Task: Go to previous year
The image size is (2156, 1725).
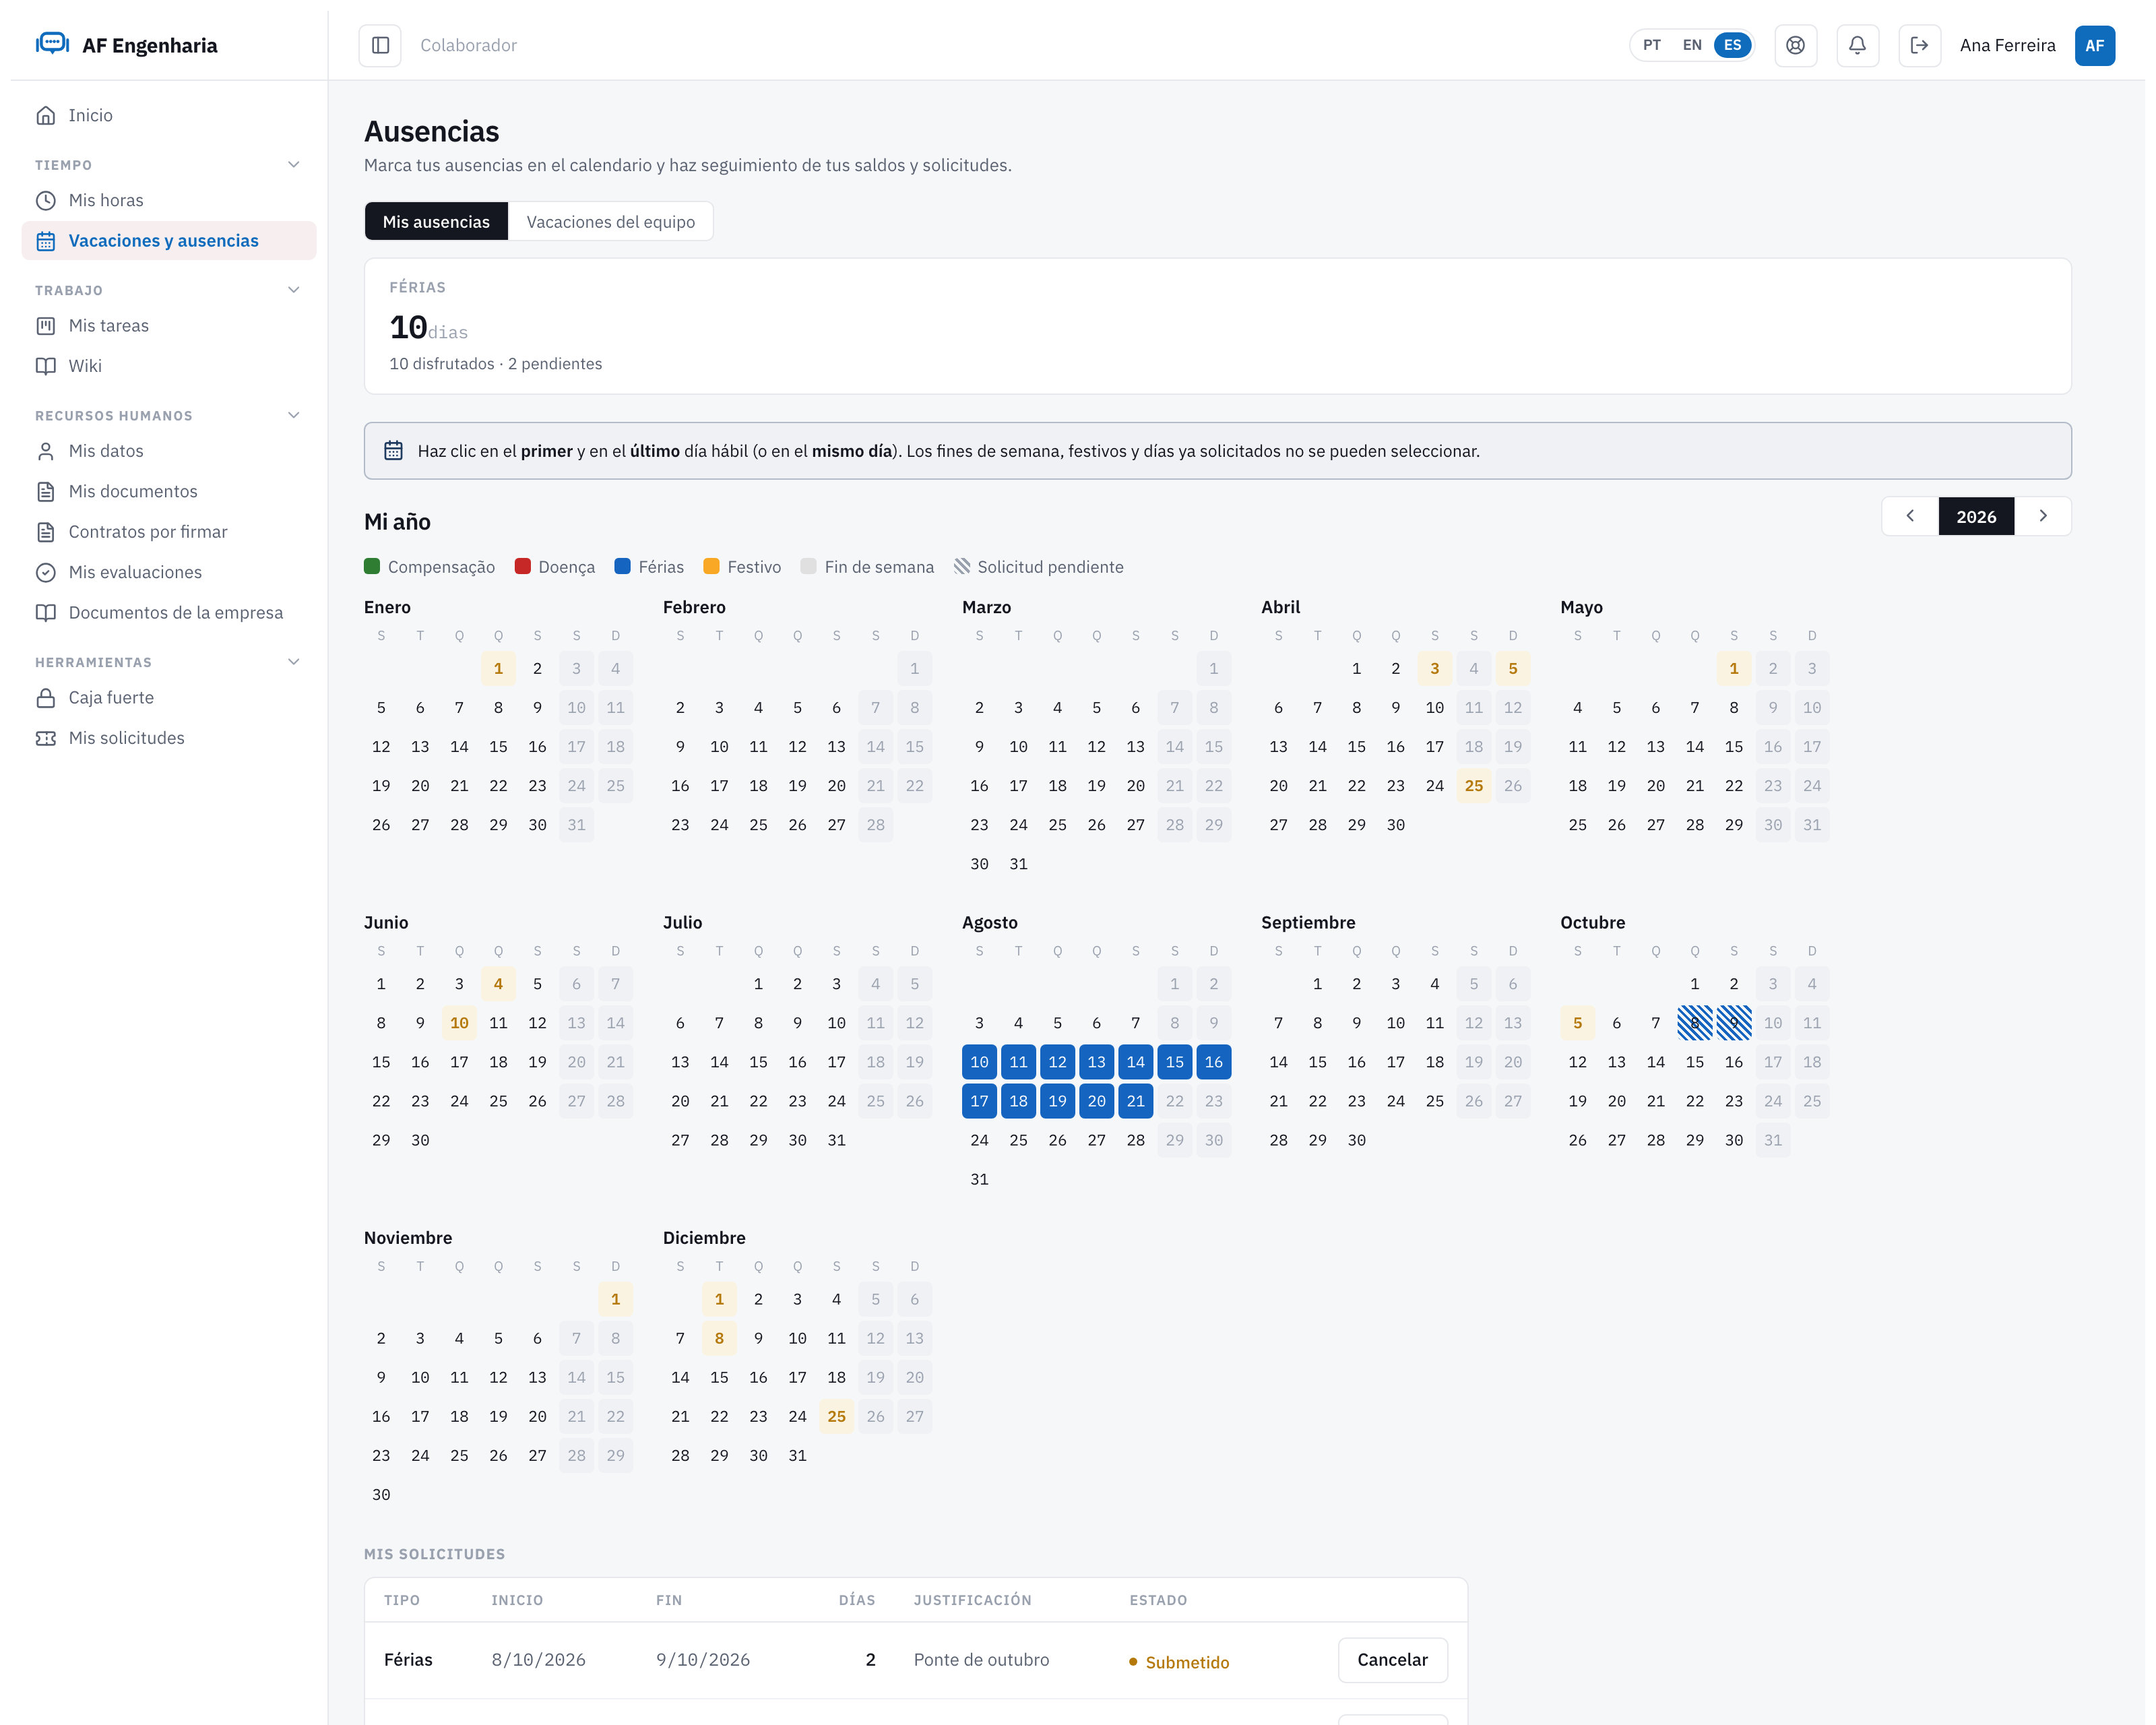Action: point(1910,516)
